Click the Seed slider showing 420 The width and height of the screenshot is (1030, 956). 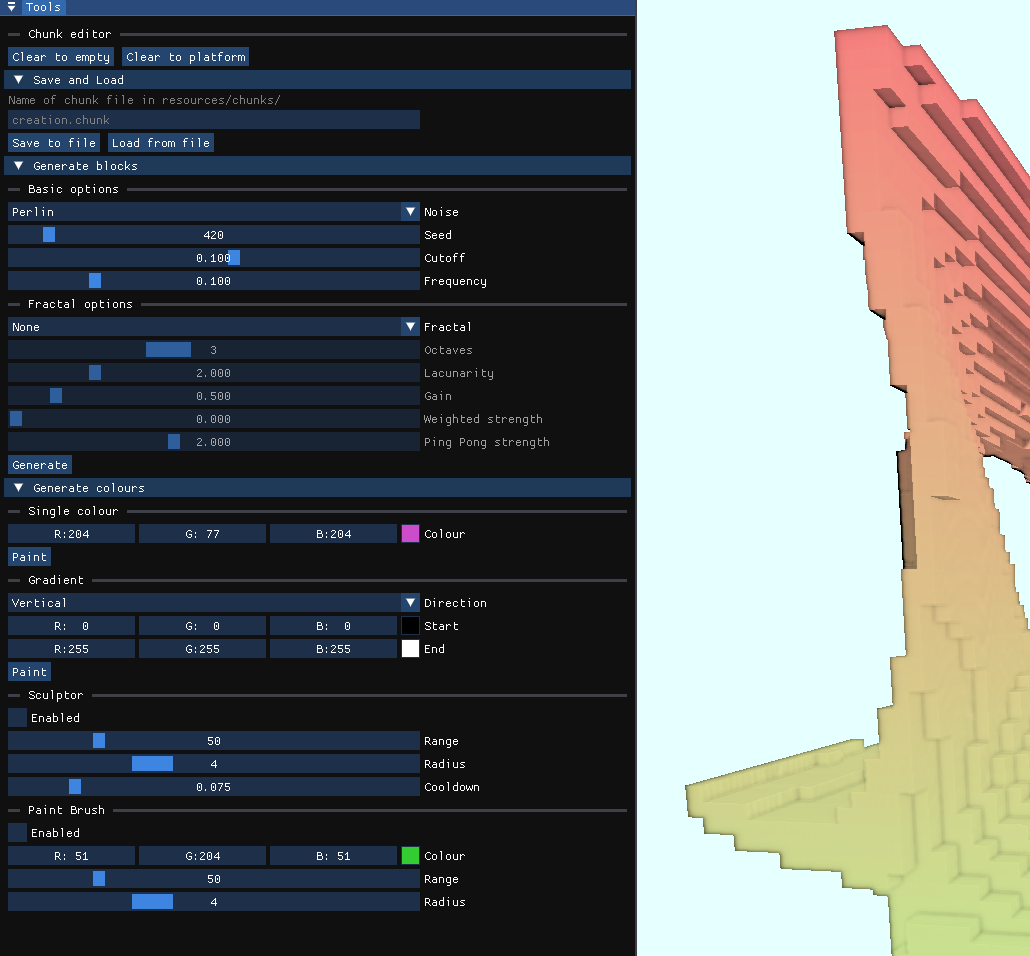pyautogui.click(x=213, y=235)
